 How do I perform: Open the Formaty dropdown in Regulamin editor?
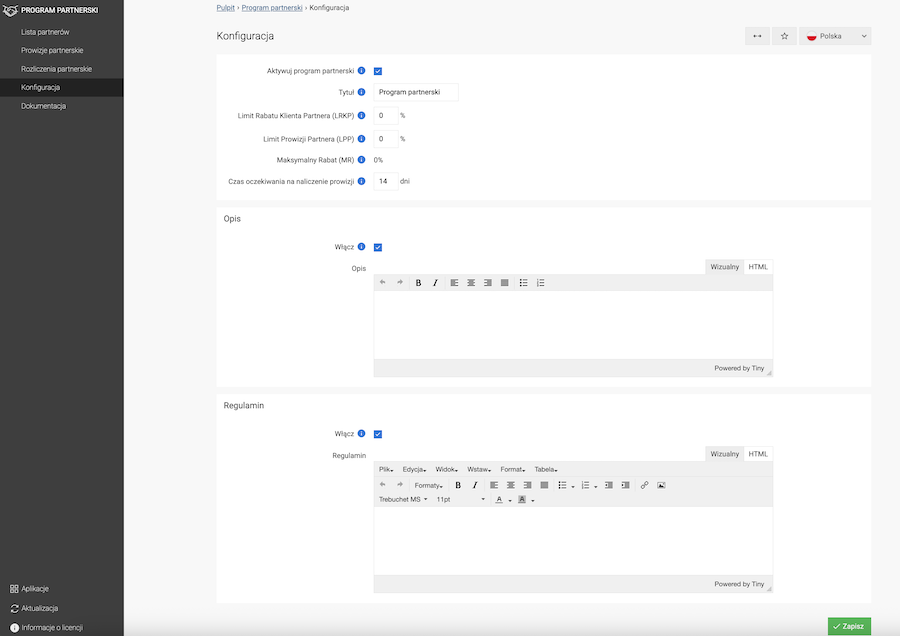point(428,485)
